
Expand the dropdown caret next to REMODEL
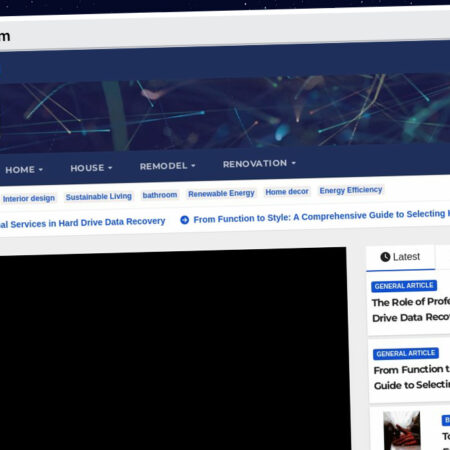click(x=193, y=165)
